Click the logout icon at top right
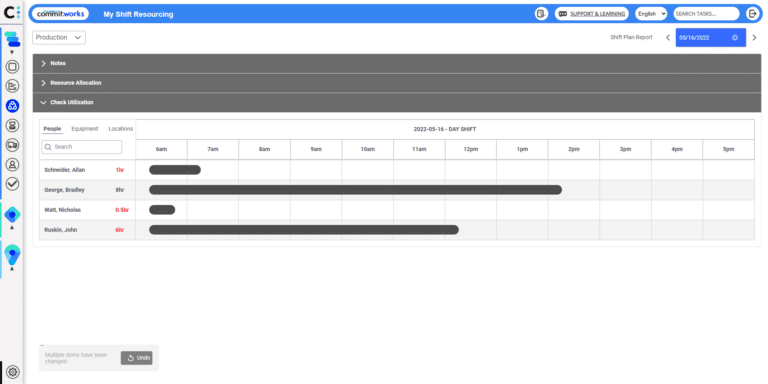 point(752,14)
